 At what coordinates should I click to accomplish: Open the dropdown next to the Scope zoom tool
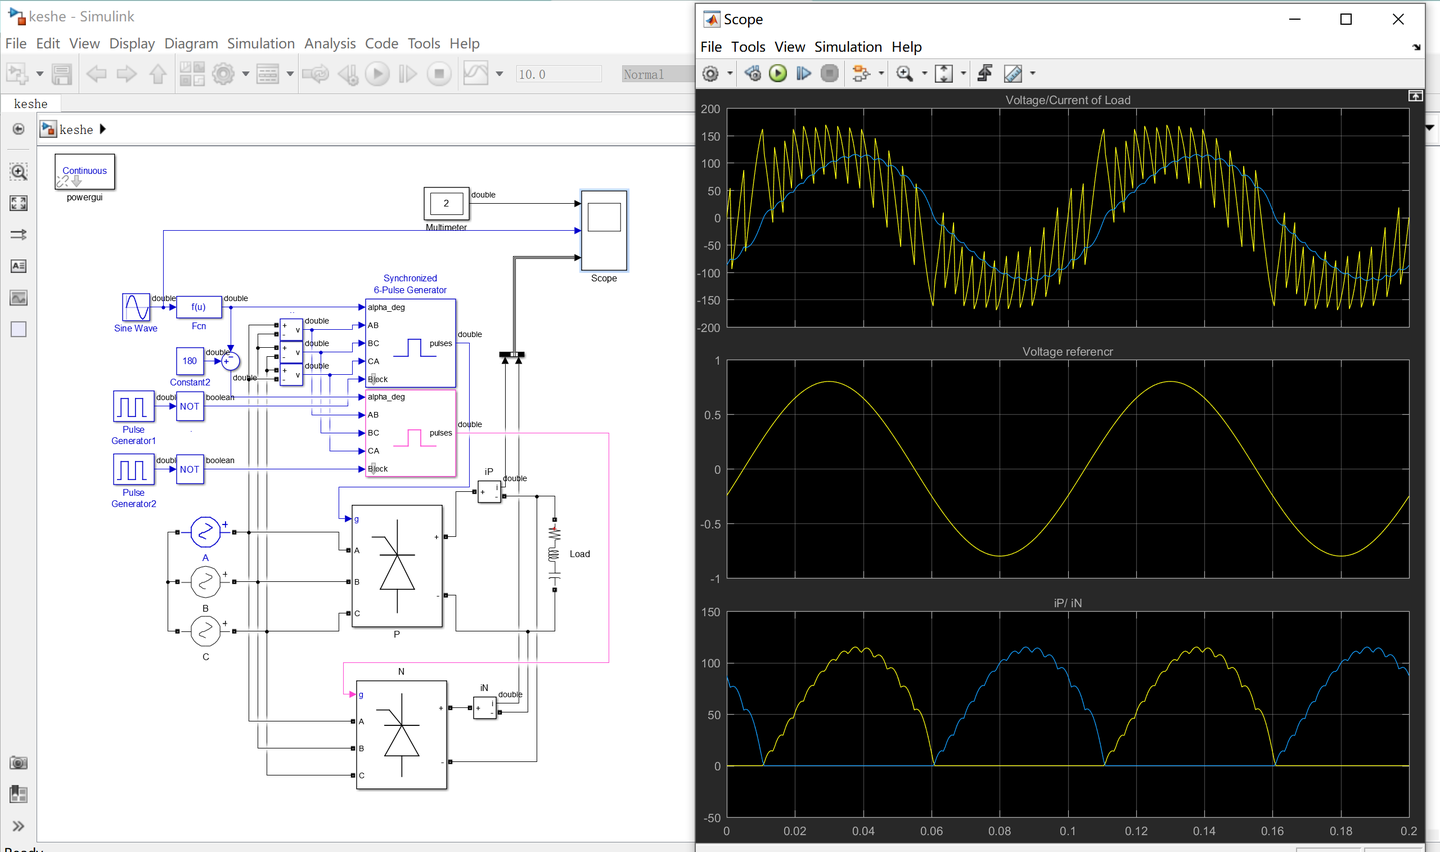(925, 73)
